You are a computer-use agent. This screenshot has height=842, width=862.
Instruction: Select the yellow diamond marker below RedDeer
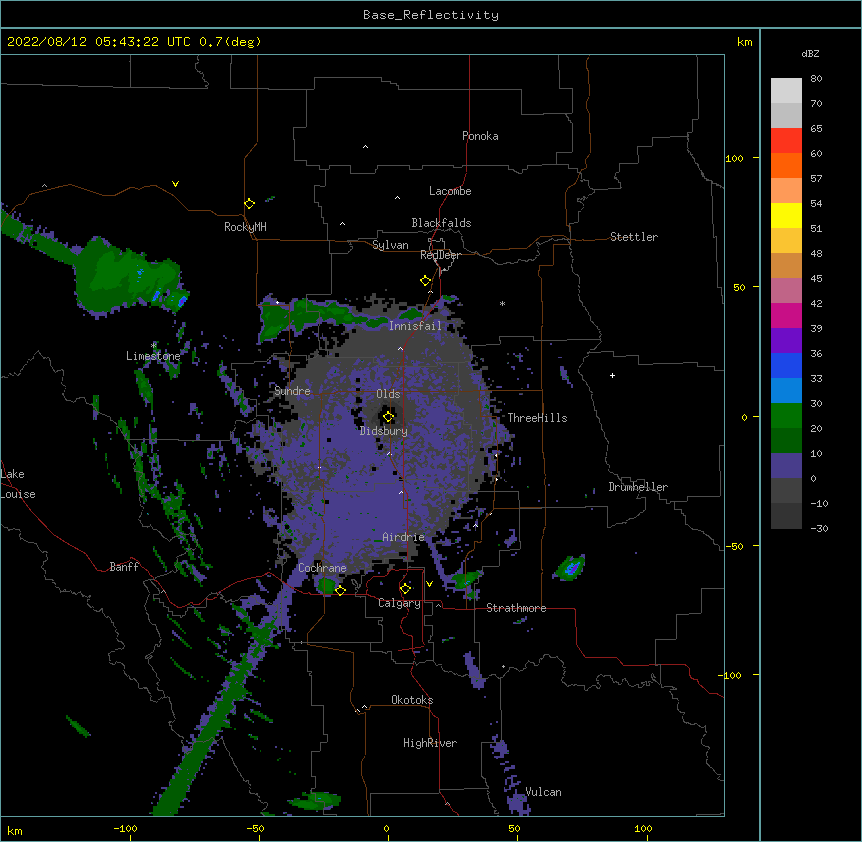[x=426, y=281]
